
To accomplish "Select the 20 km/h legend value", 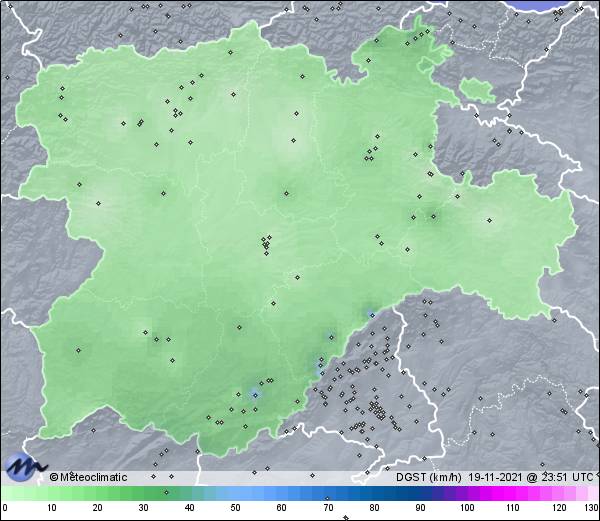I will point(97,509).
